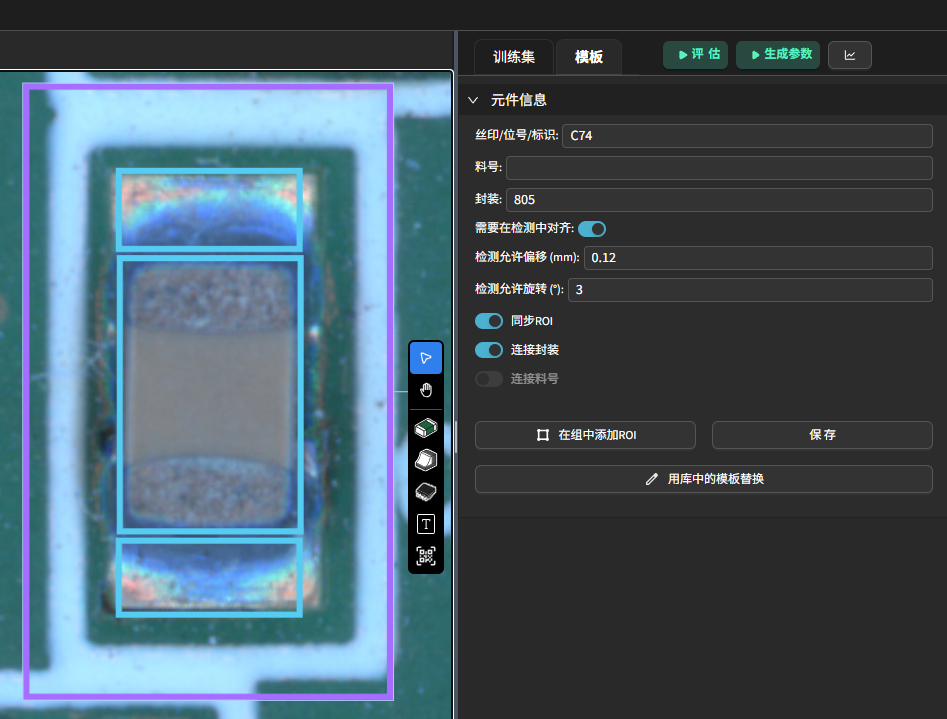
Task: Turn off the 连接封装 toggle
Action: pyautogui.click(x=489, y=350)
